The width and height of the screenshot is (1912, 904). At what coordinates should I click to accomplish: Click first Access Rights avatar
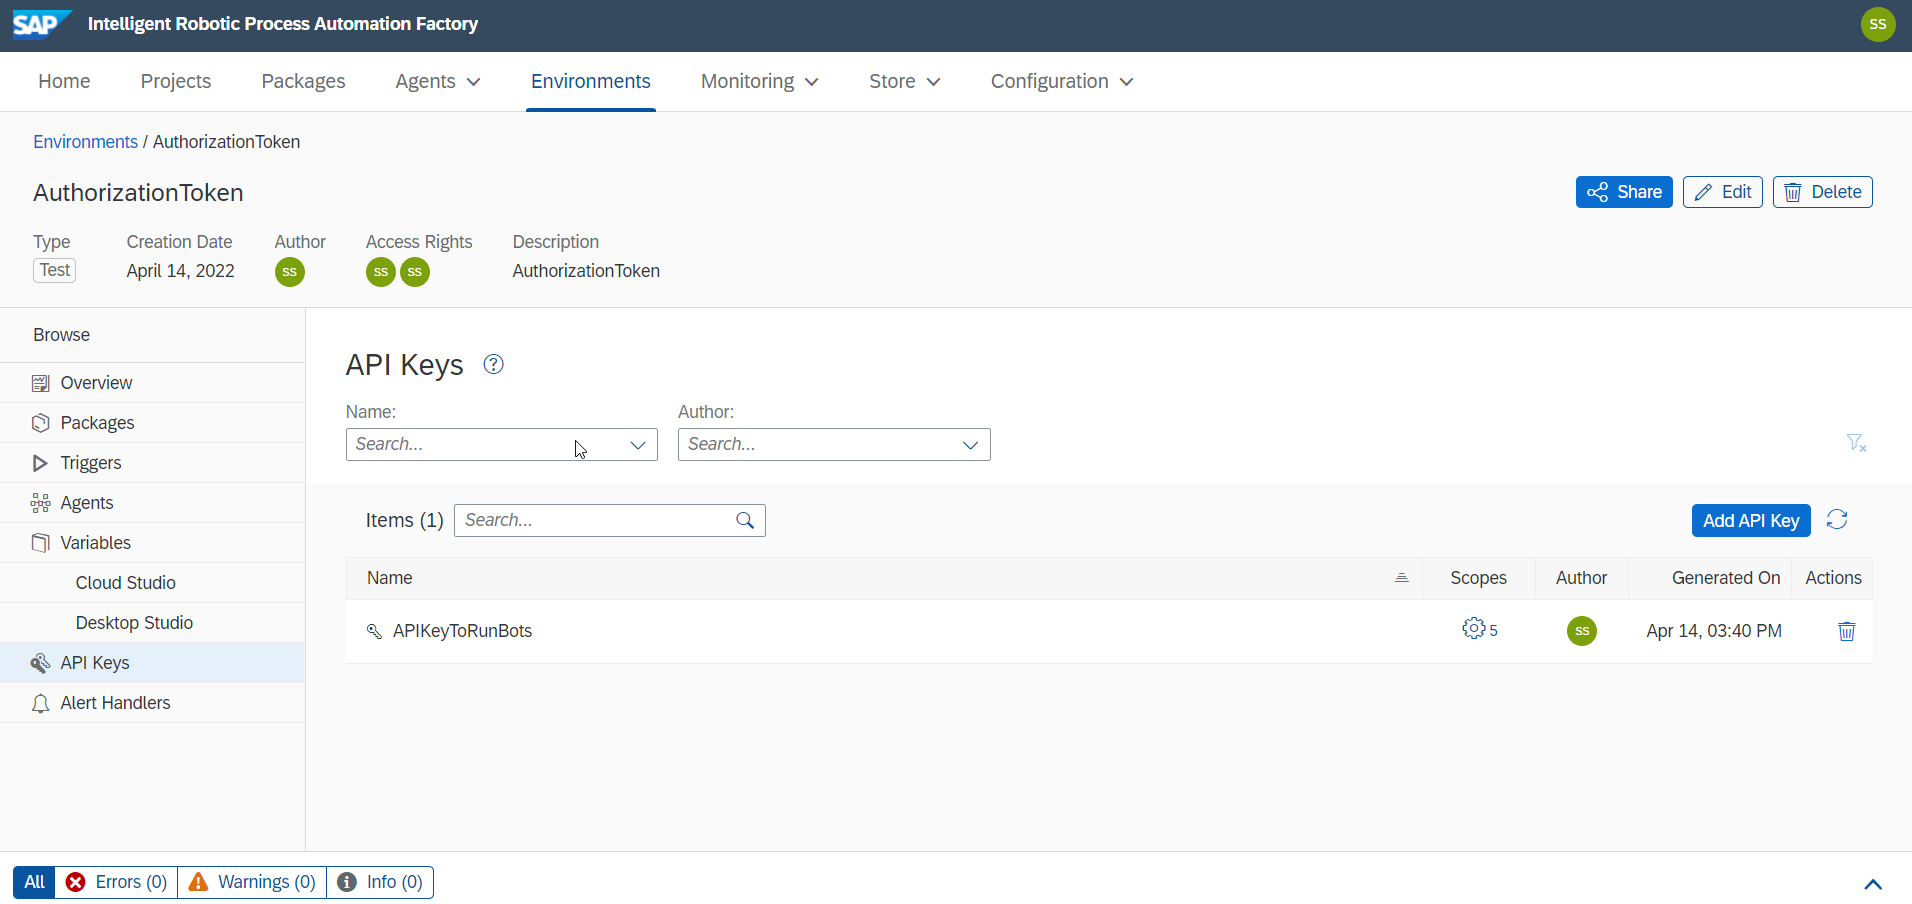381,272
